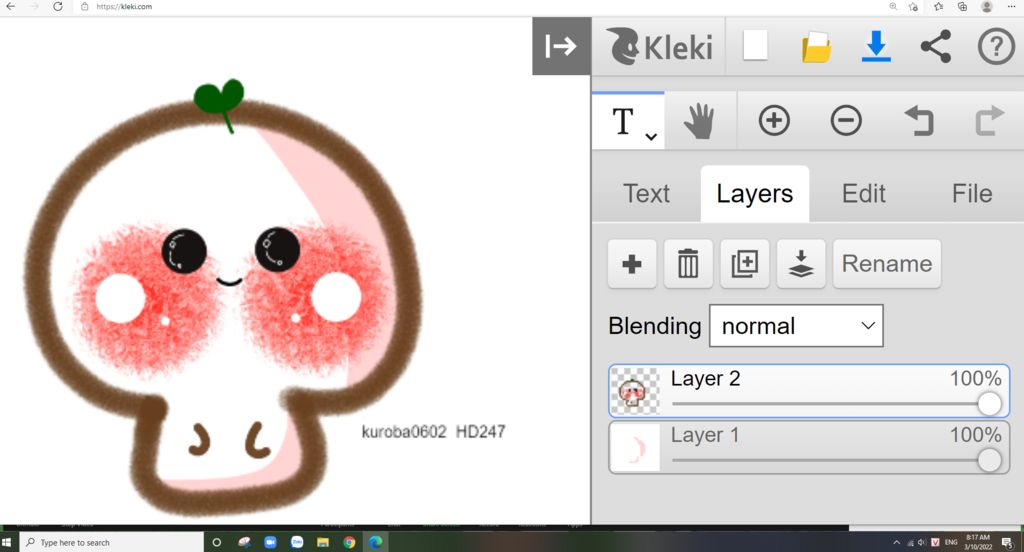Select the Hand pan tool
This screenshot has height=552, width=1024.
(x=699, y=122)
